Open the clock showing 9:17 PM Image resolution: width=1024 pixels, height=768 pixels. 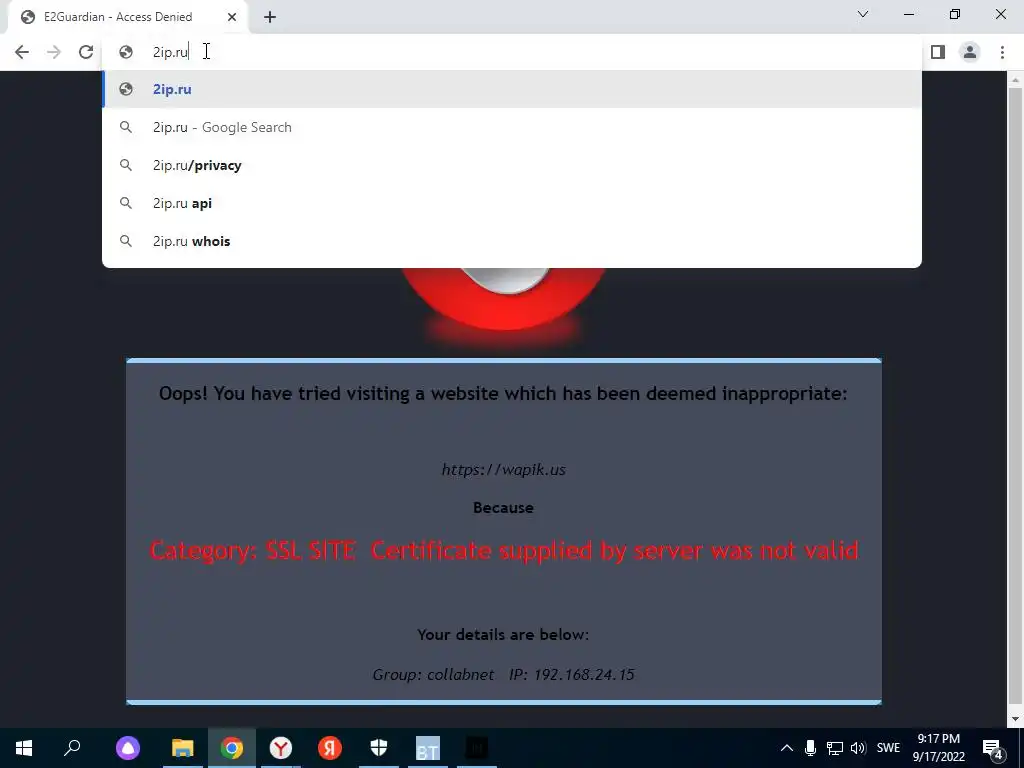point(938,748)
